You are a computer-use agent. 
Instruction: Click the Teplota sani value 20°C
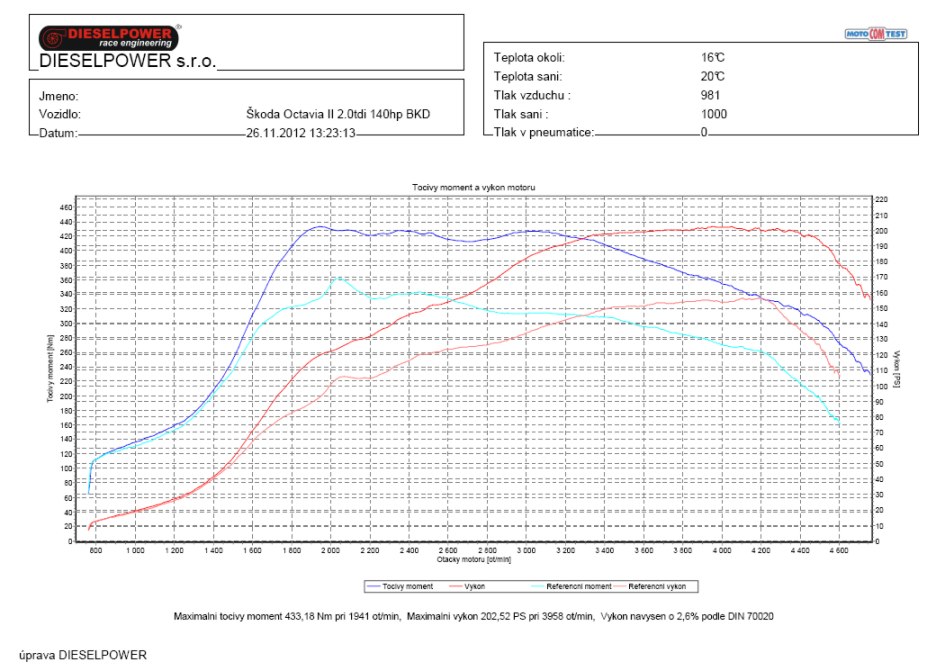[x=712, y=76]
